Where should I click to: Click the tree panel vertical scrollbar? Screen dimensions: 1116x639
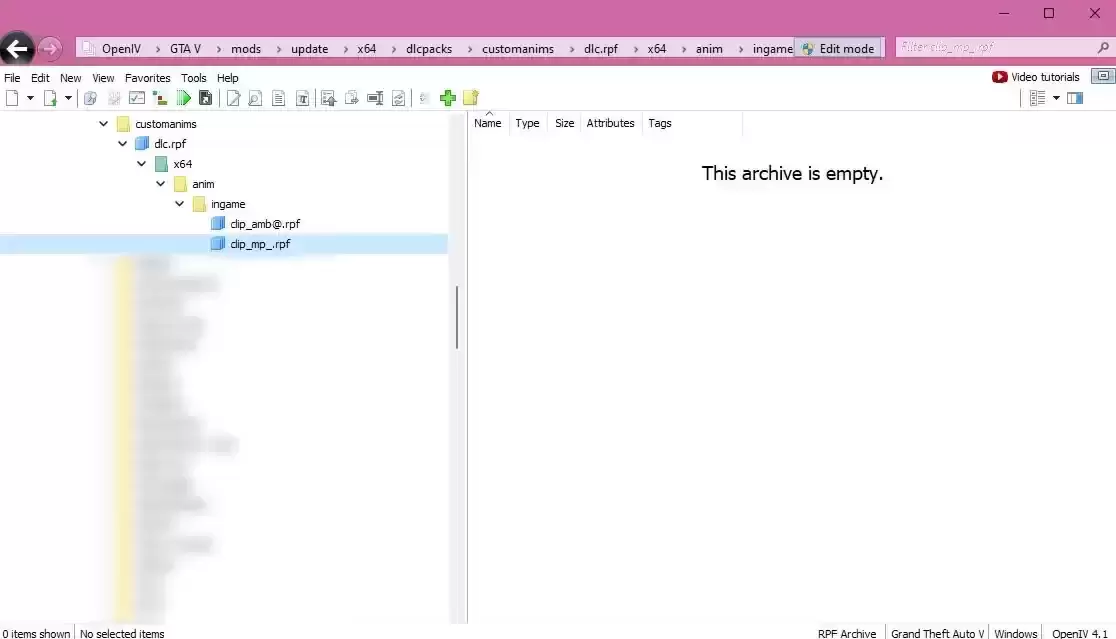457,318
